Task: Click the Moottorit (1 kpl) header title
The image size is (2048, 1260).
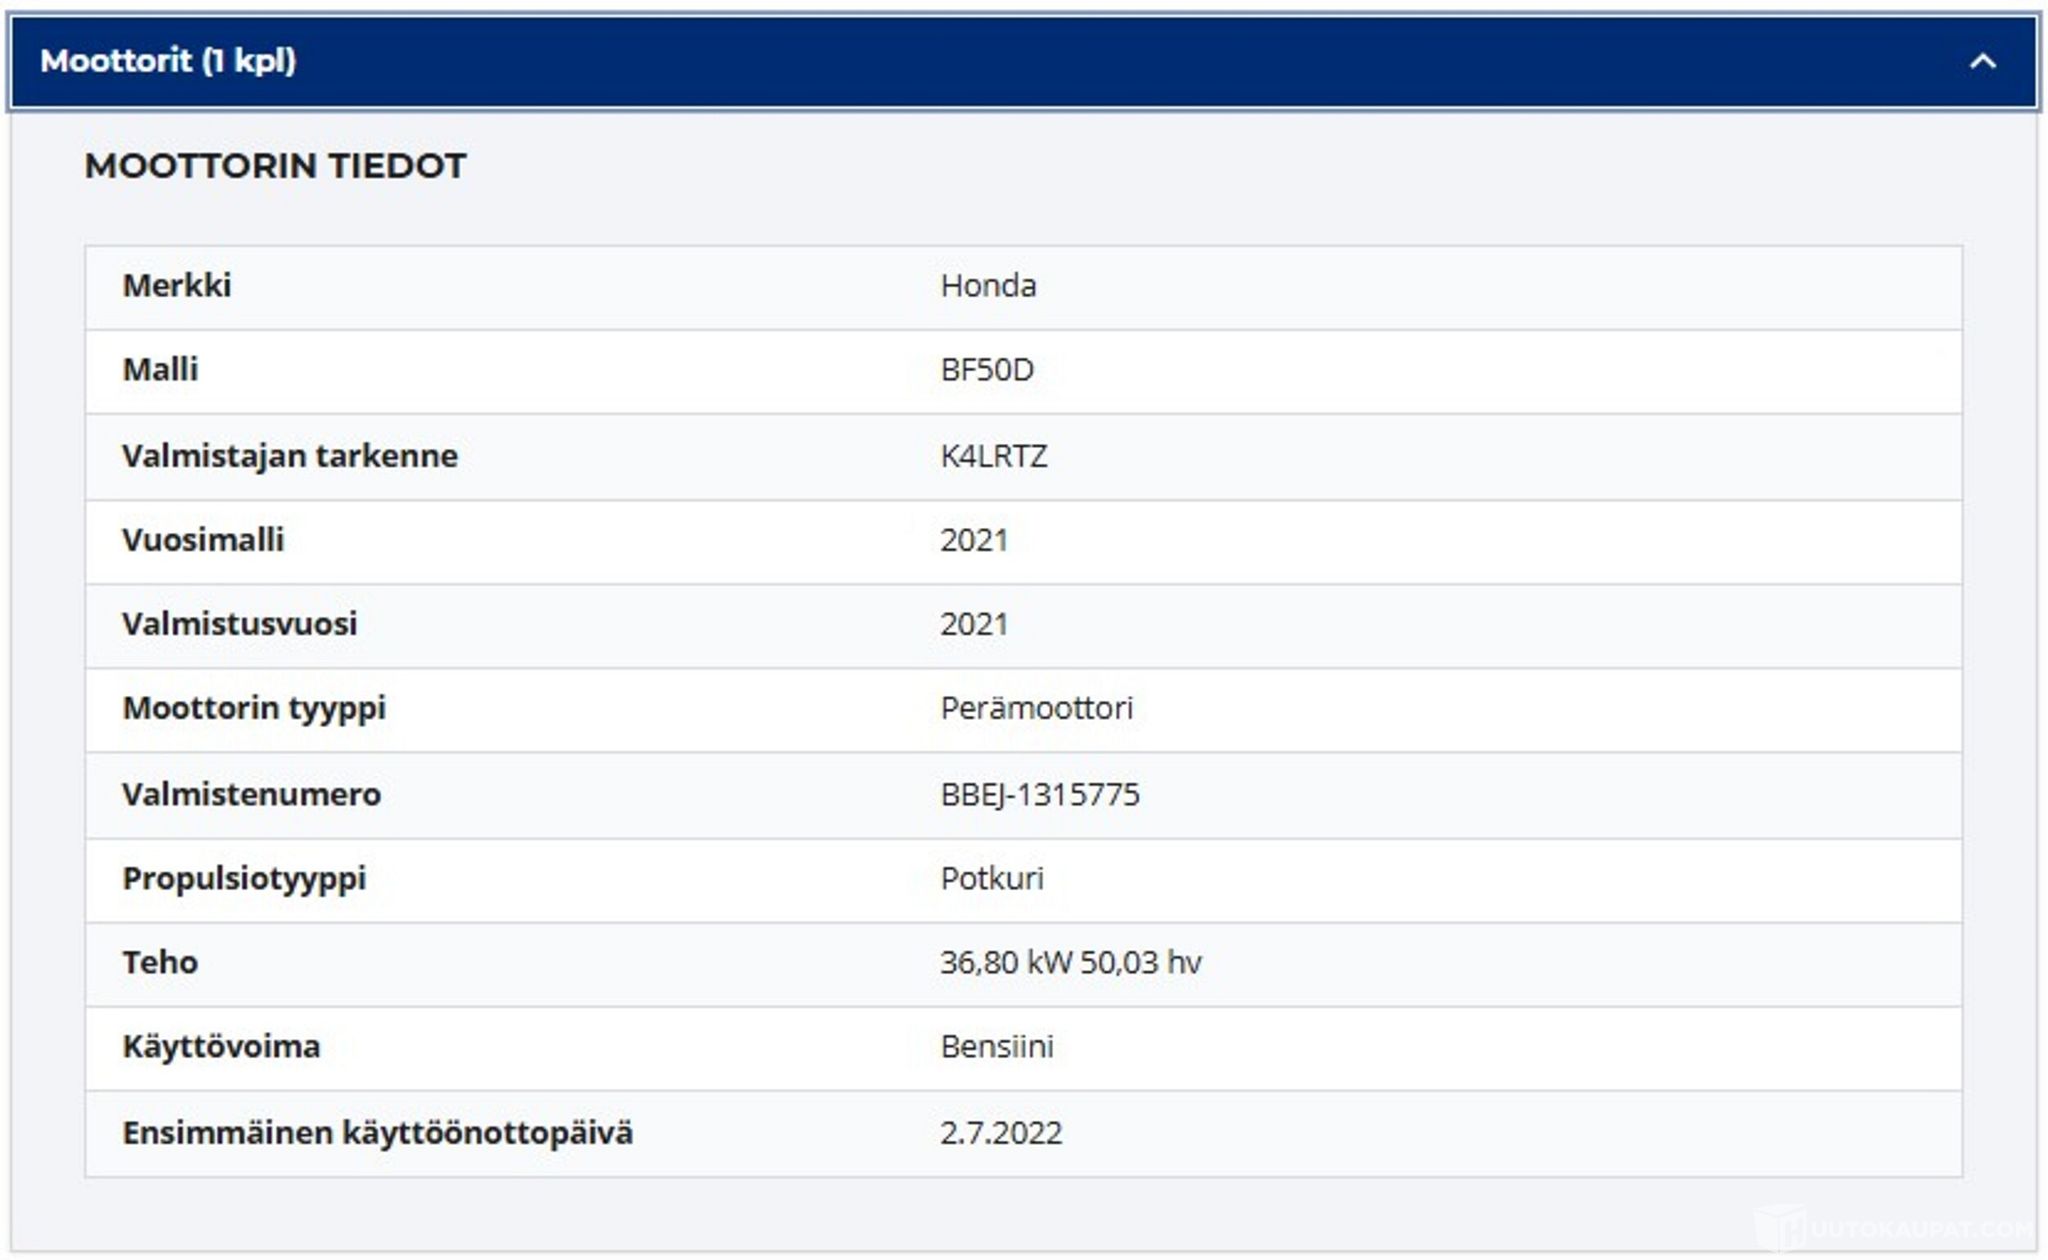Action: pos(168,61)
